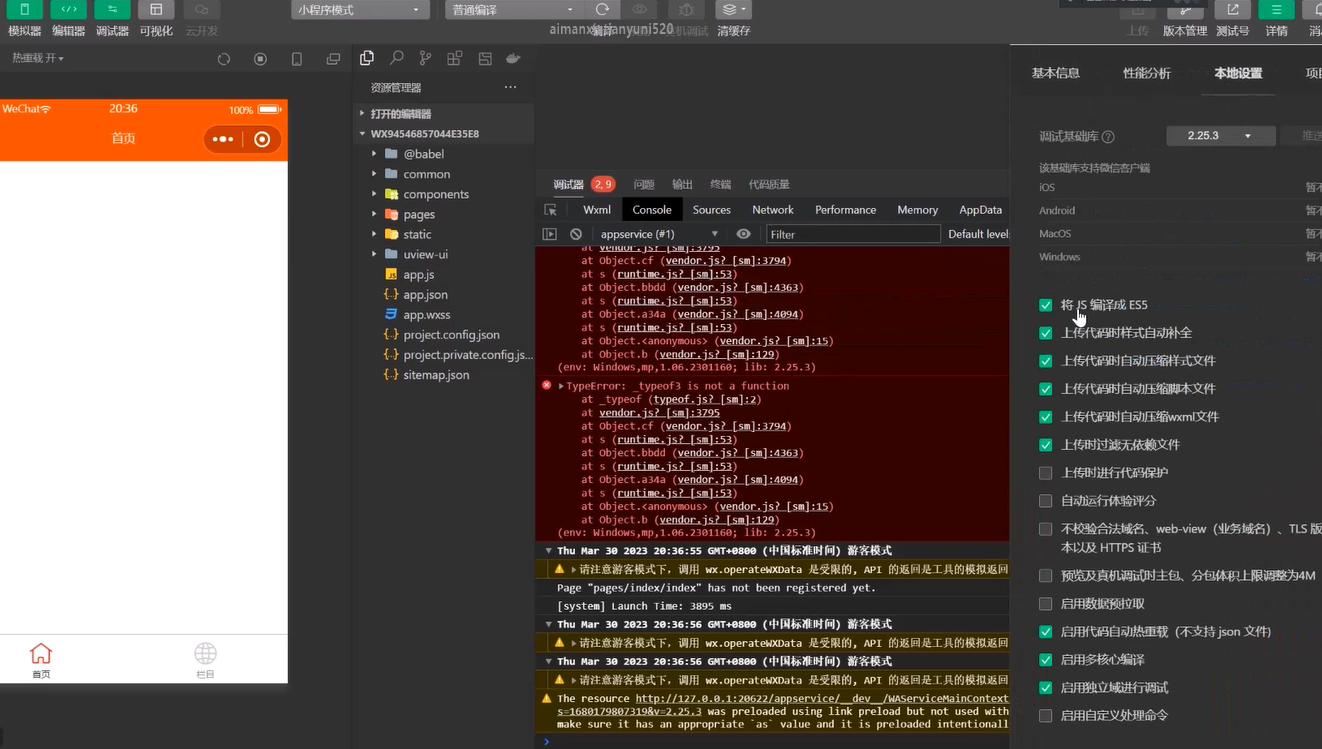Click the 测试号 test account icon
Screen dimensions: 1322x749
1232,9
